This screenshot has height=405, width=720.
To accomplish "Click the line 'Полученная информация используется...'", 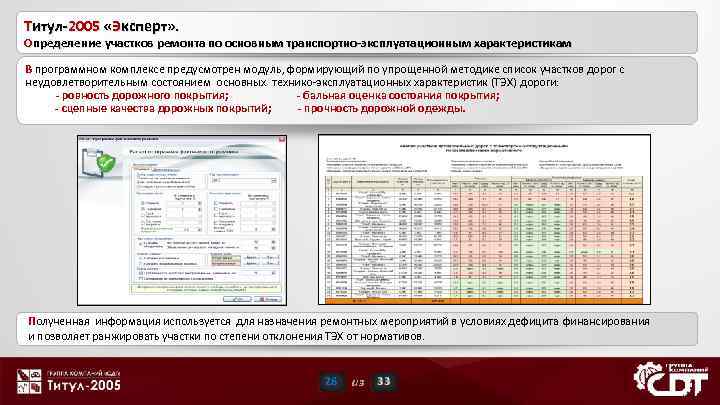I will tap(339, 321).
